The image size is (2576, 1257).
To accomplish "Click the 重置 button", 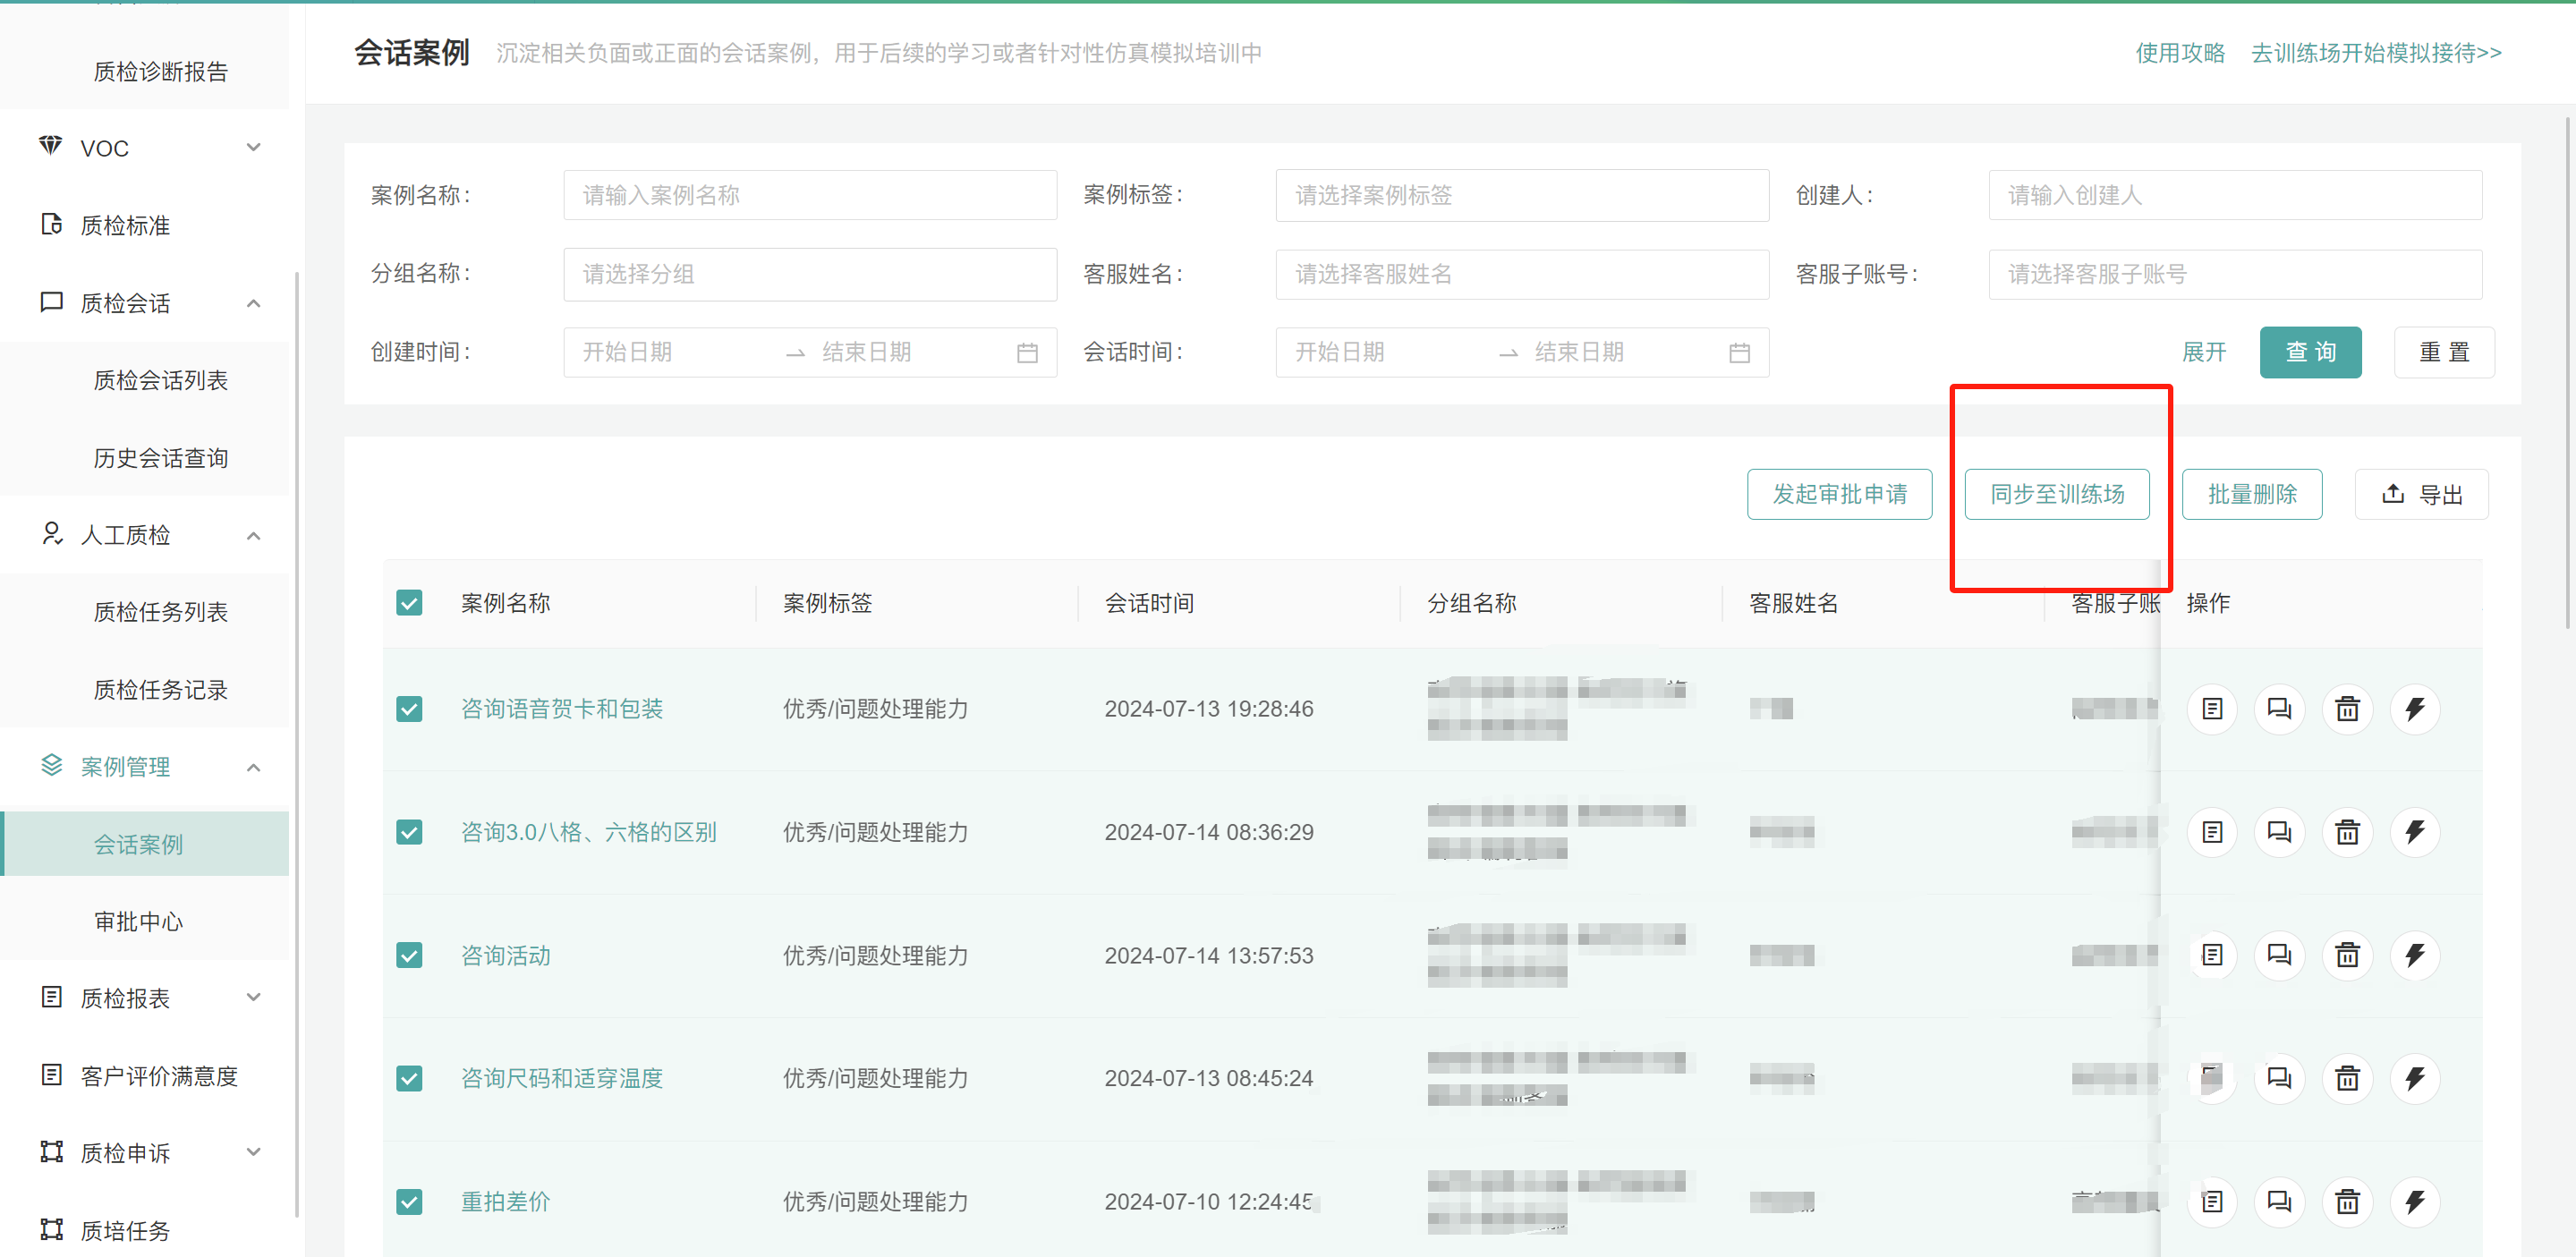I will pos(2444,352).
